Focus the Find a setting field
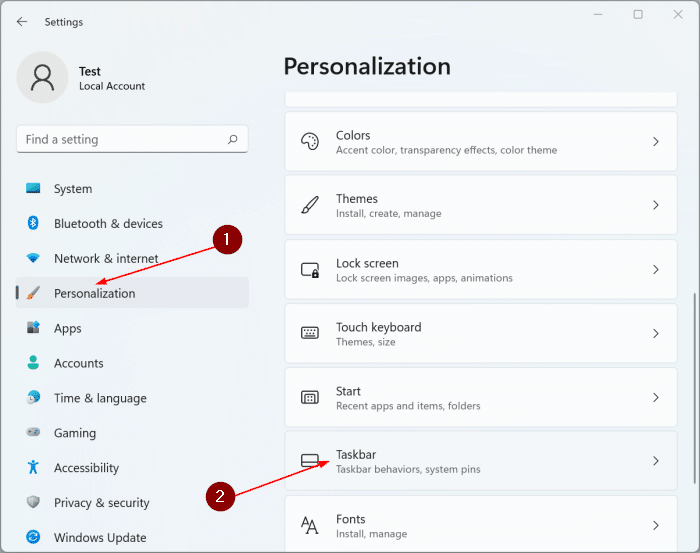This screenshot has width=700, height=553. pos(132,139)
